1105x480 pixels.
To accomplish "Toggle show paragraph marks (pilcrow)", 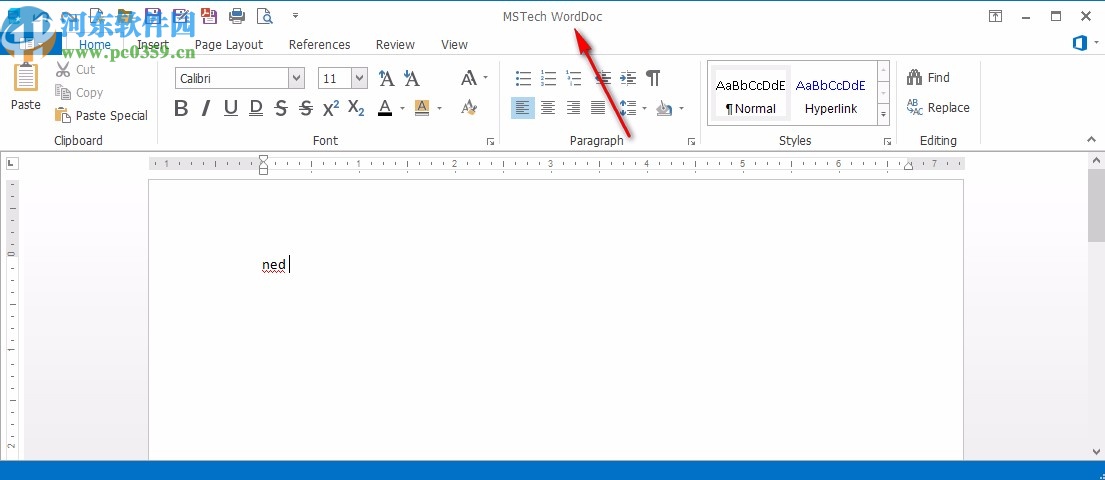I will pyautogui.click(x=653, y=78).
